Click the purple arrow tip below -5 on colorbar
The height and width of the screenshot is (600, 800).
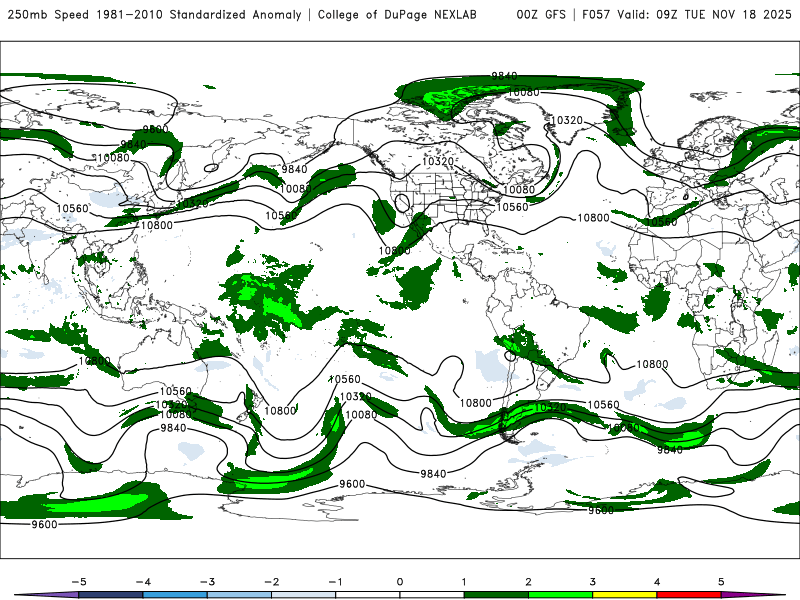click(48, 595)
